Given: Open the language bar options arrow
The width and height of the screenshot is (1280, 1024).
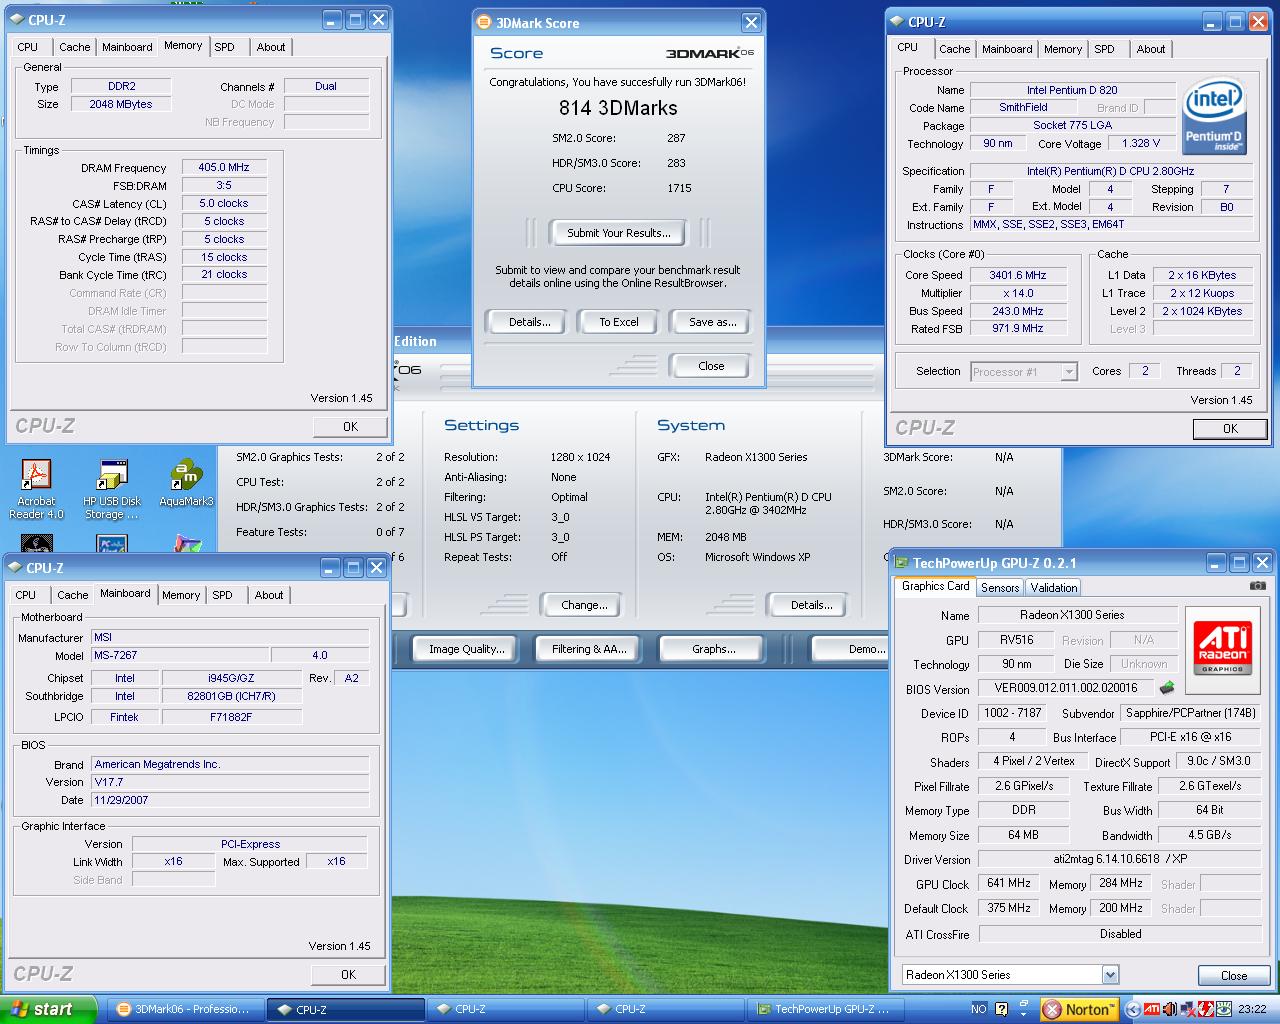Looking at the screenshot, I should (1023, 1014).
